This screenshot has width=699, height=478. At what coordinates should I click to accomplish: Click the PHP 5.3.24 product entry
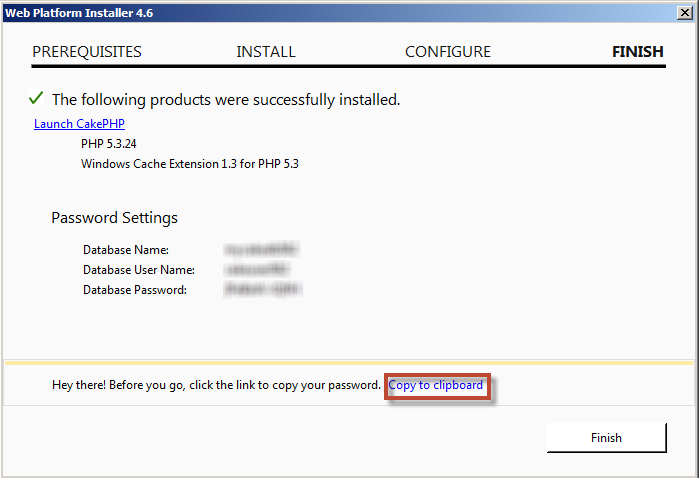(108, 144)
